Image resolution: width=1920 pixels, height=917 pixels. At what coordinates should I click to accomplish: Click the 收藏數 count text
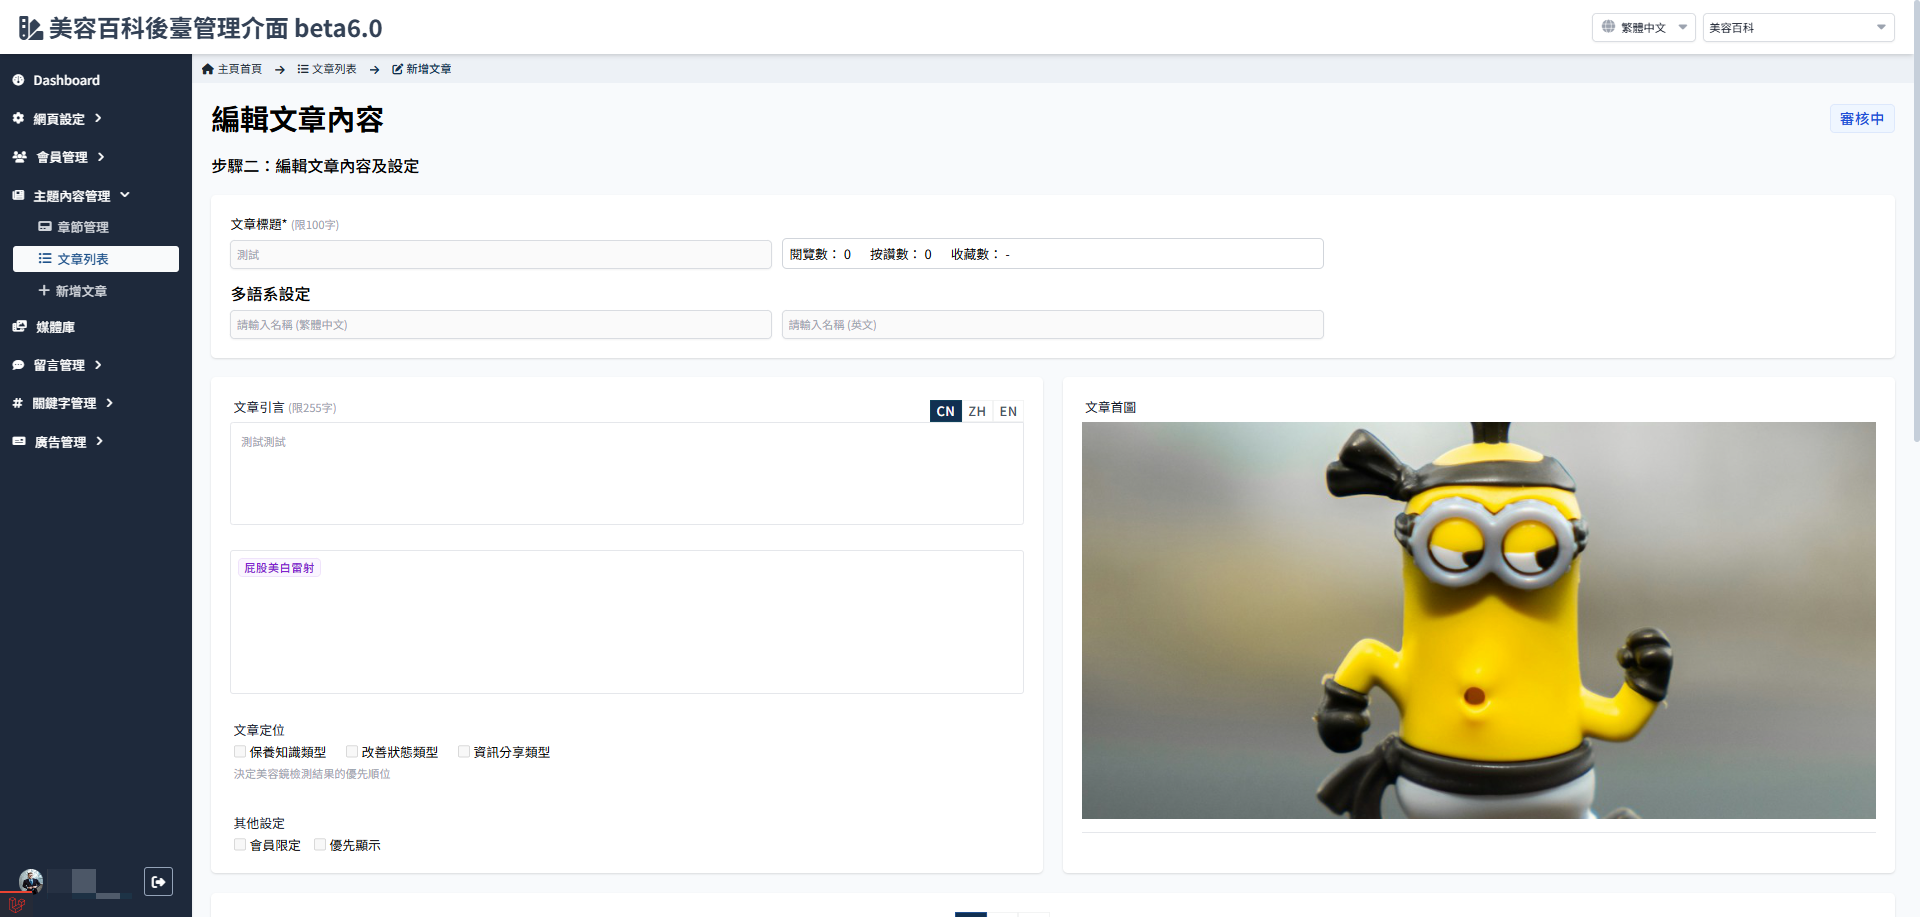[x=980, y=254]
